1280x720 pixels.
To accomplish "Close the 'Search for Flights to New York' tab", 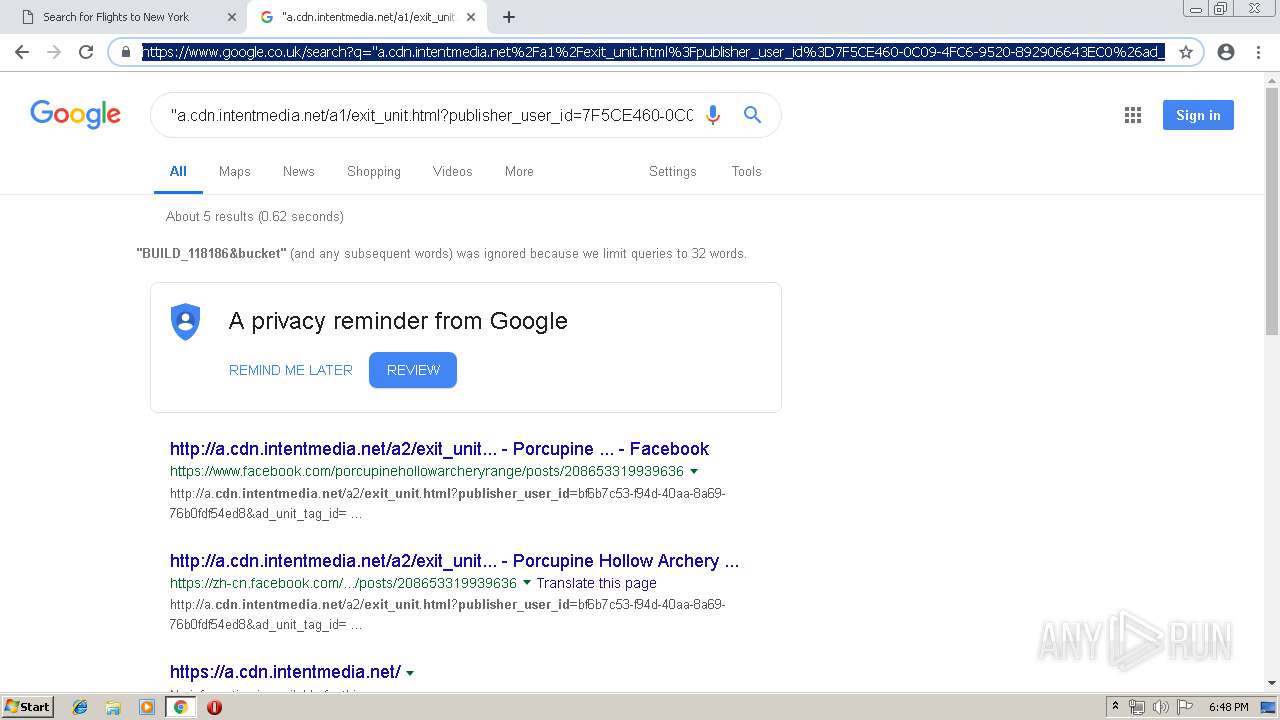I will [232, 17].
